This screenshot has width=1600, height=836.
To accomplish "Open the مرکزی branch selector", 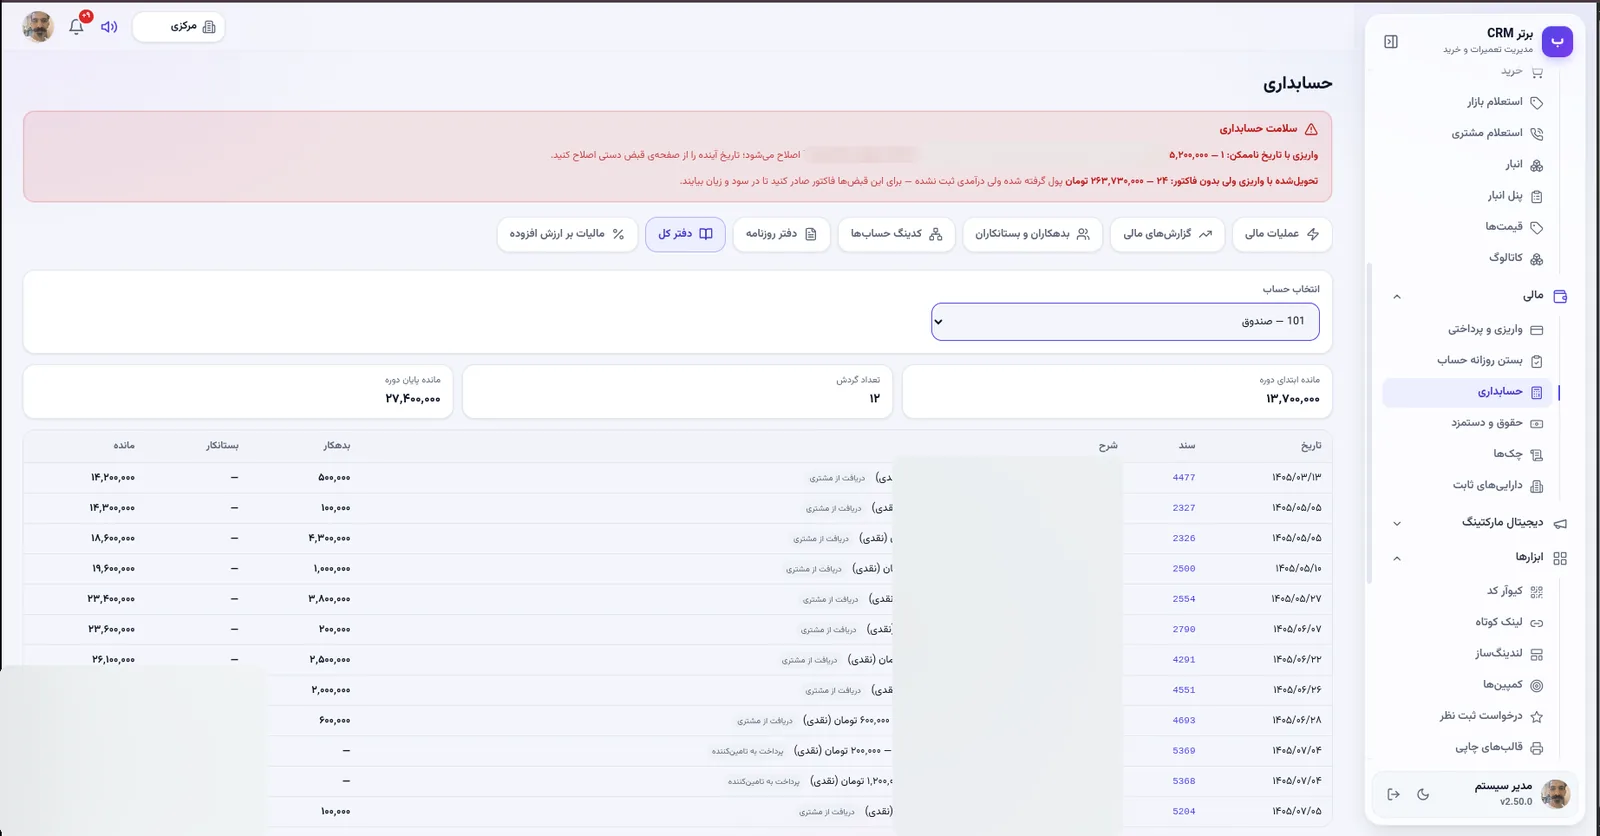I will coord(179,27).
